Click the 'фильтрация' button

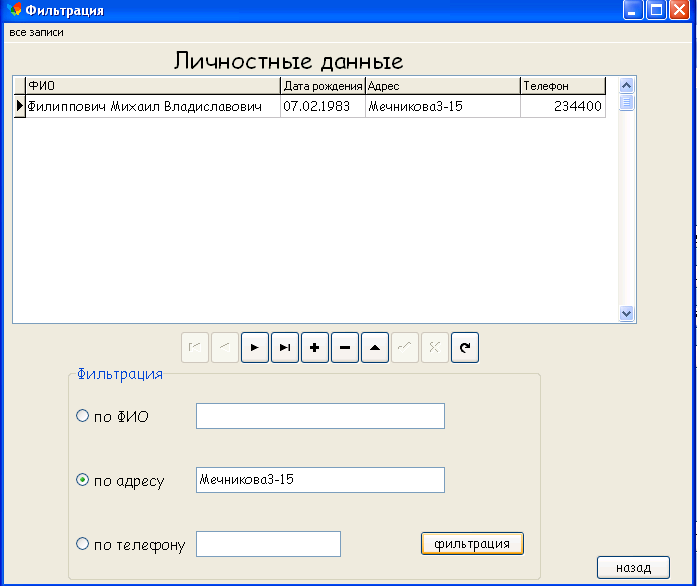pos(472,543)
